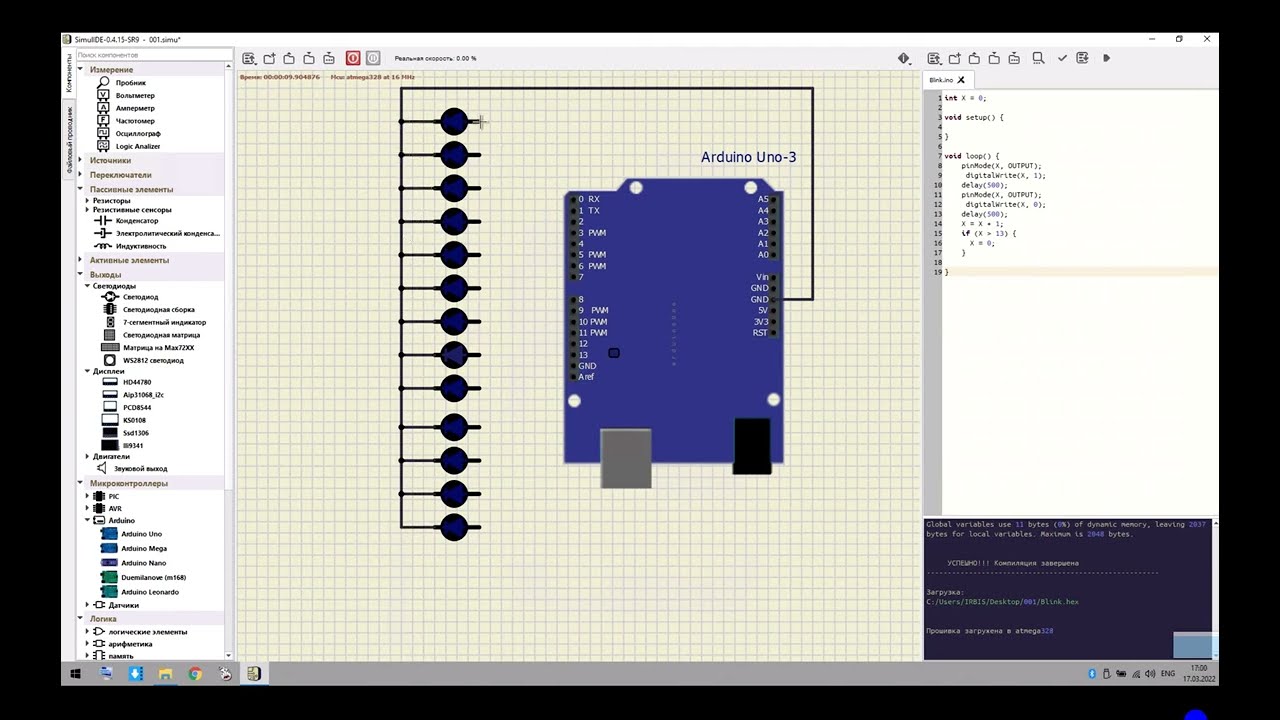Select Звуковой выход in the component tree
Viewport: 1280px width, 720px height.
coord(140,468)
